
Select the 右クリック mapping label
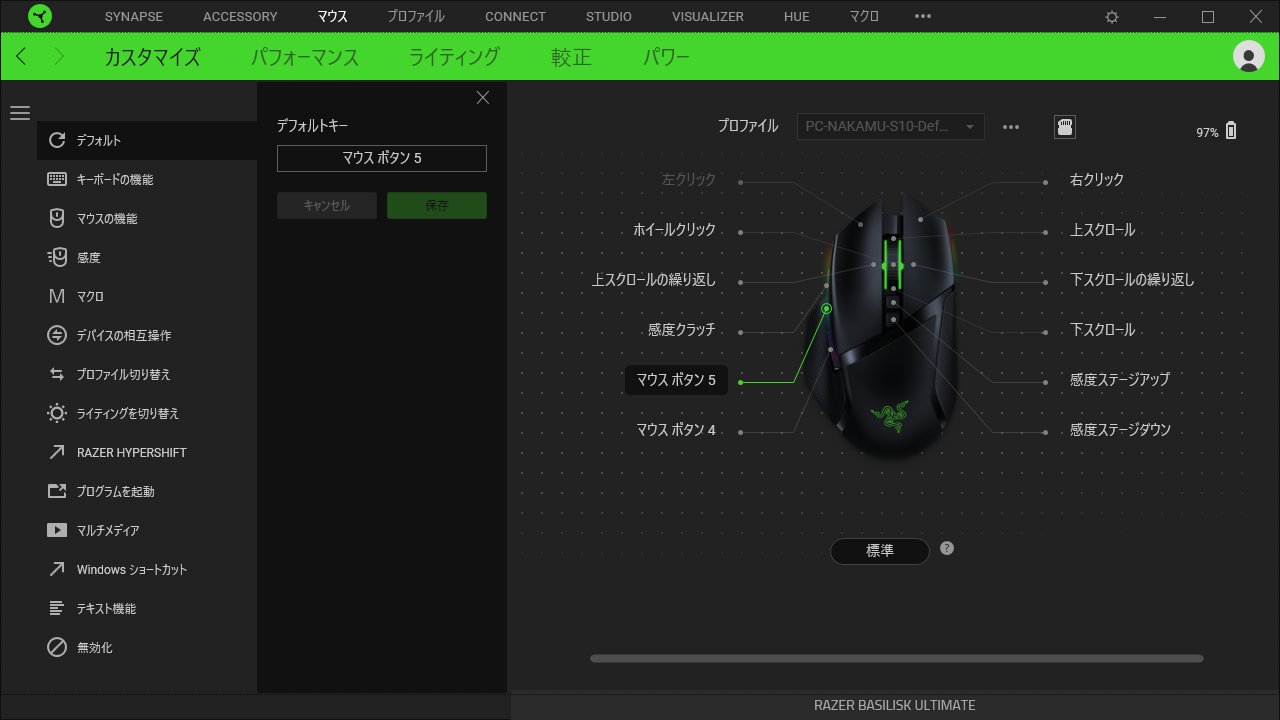1097,180
